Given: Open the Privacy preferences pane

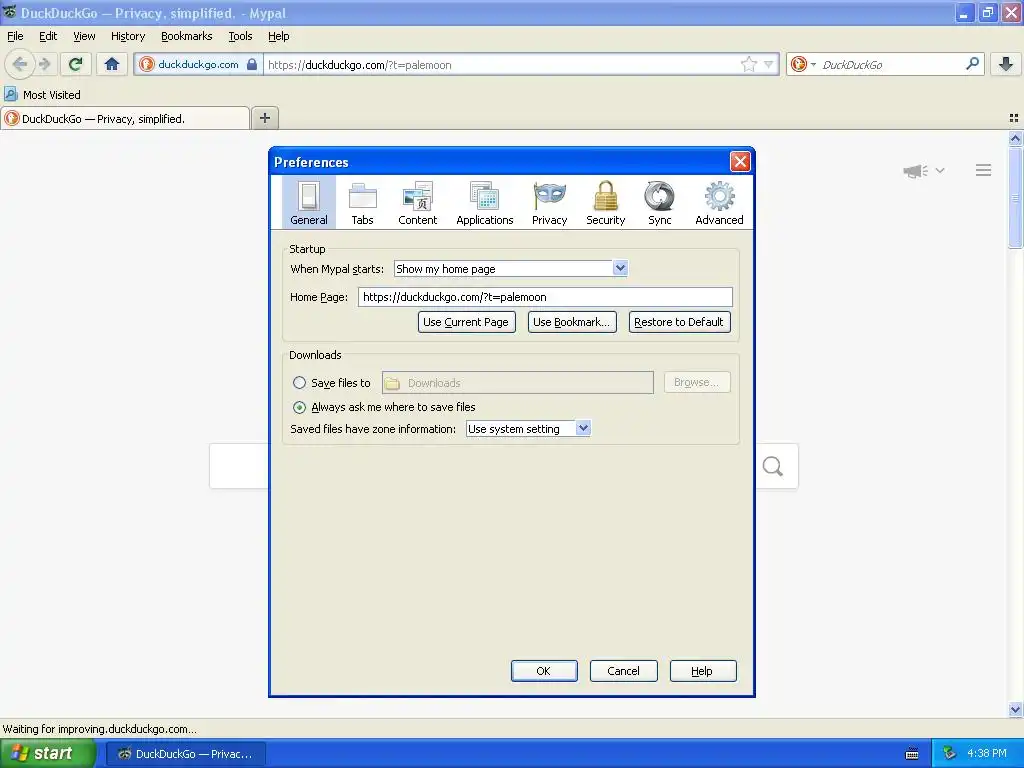Looking at the screenshot, I should click(549, 202).
